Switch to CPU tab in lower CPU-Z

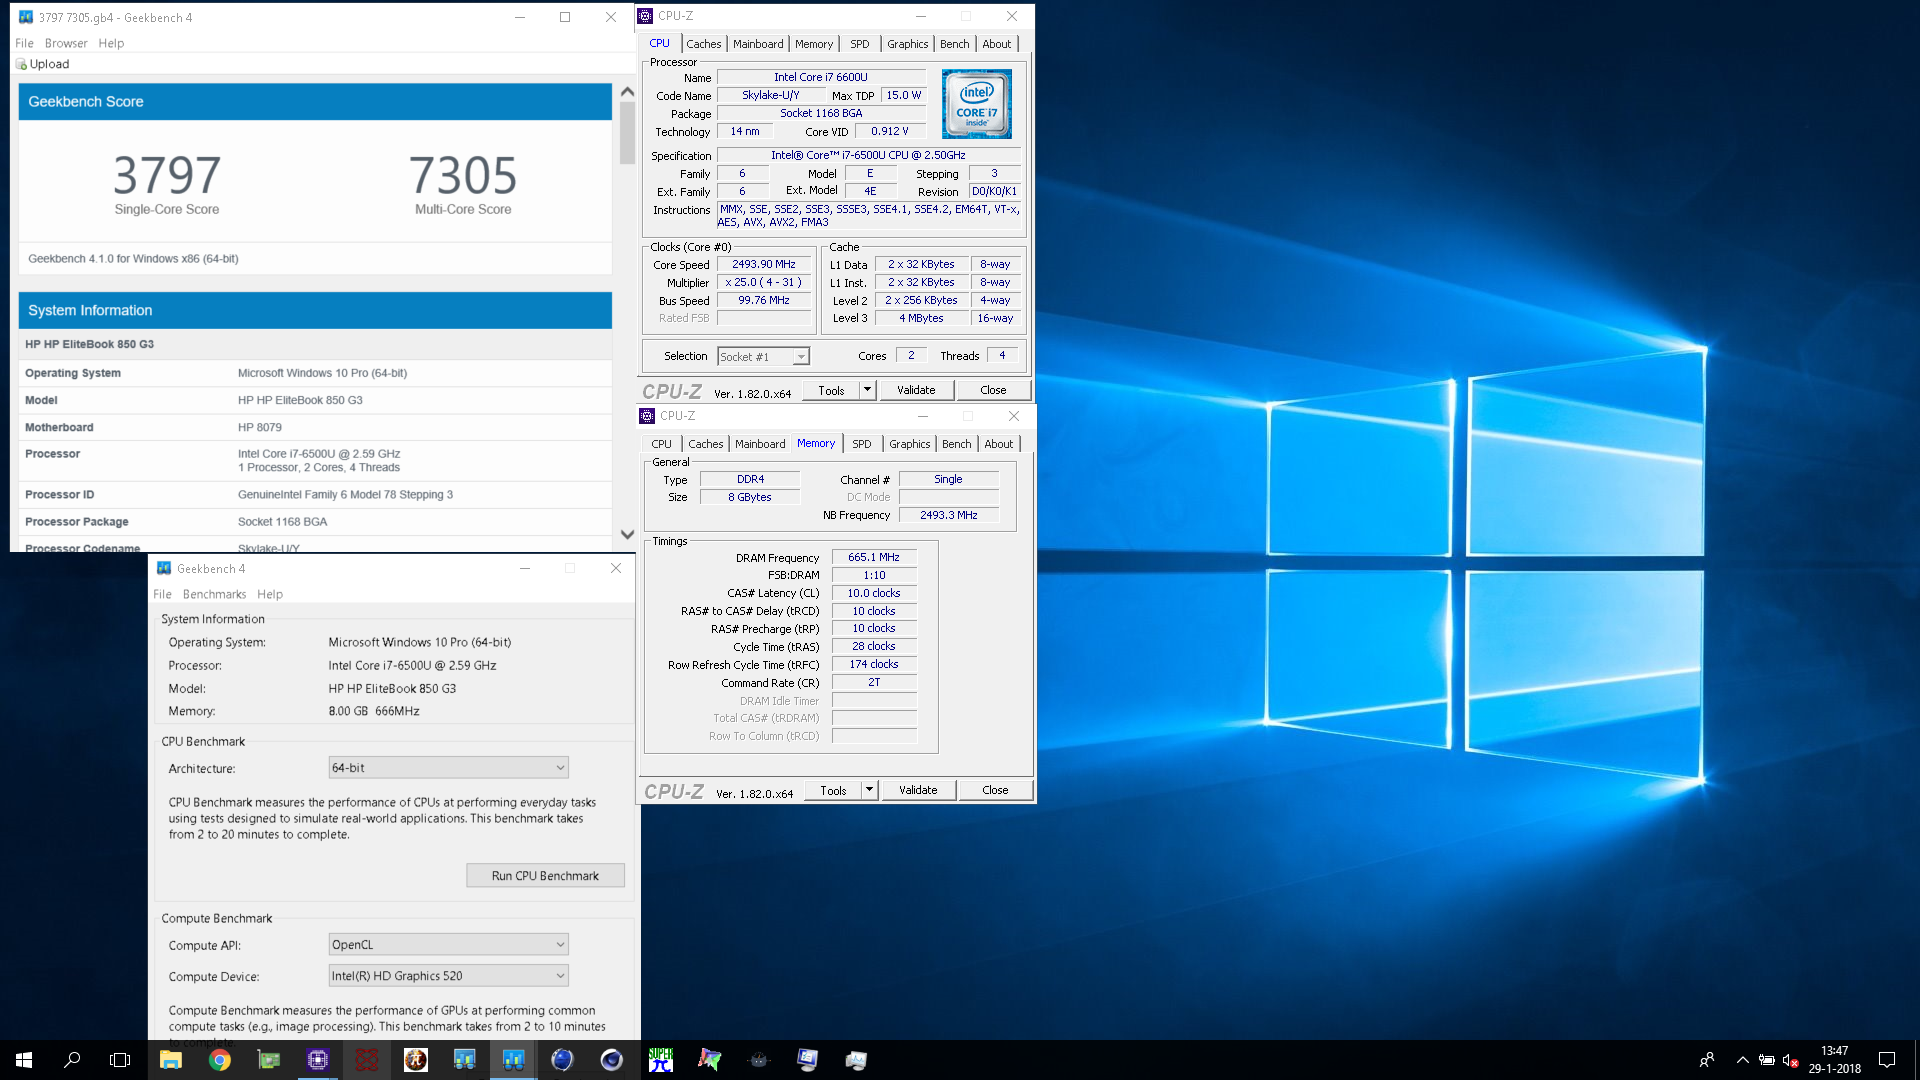pyautogui.click(x=661, y=444)
